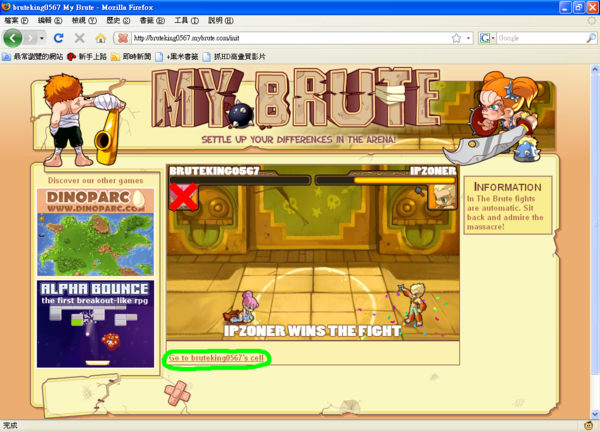Viewport: 600px width, 432px height.
Task: Open the 最常瀏覽的網站 bookmark folder
Action: (33, 57)
